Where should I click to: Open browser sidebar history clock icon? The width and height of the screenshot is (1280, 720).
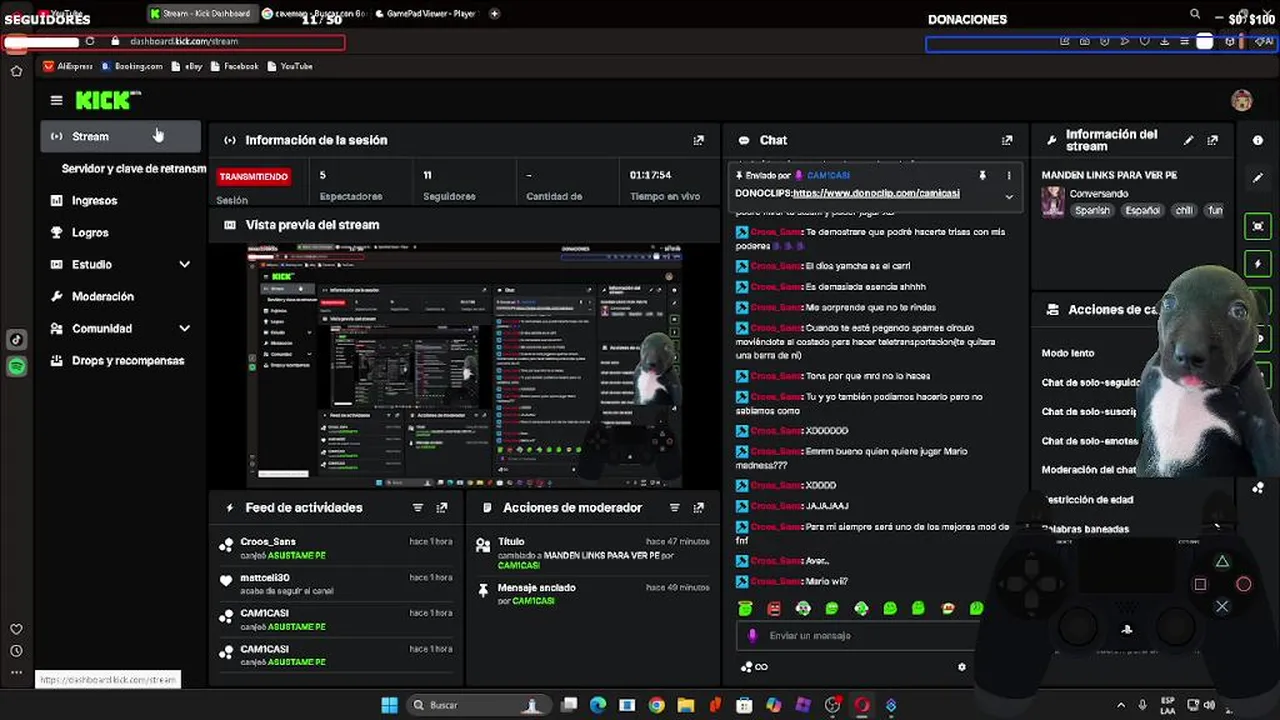(16, 651)
